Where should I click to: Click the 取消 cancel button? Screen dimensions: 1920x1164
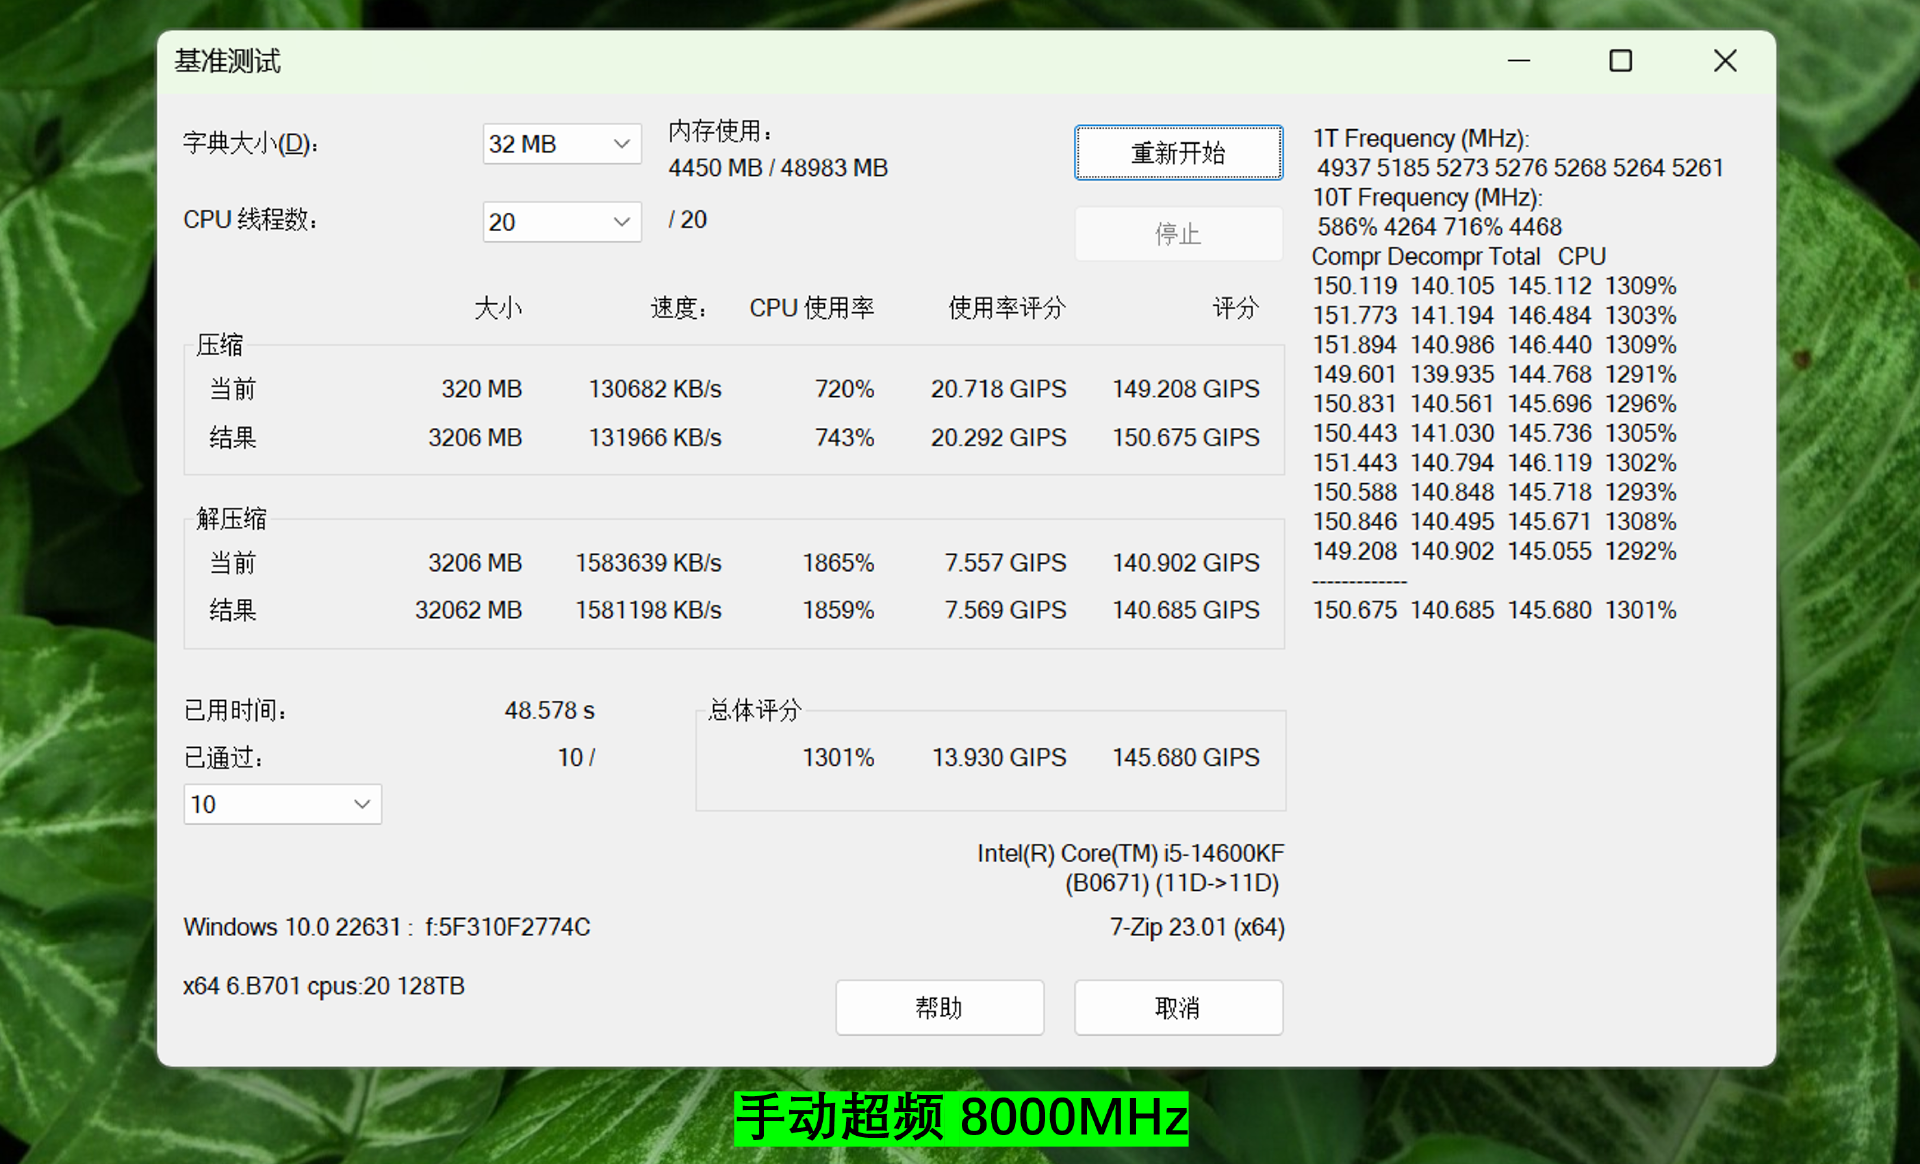tap(1177, 1007)
